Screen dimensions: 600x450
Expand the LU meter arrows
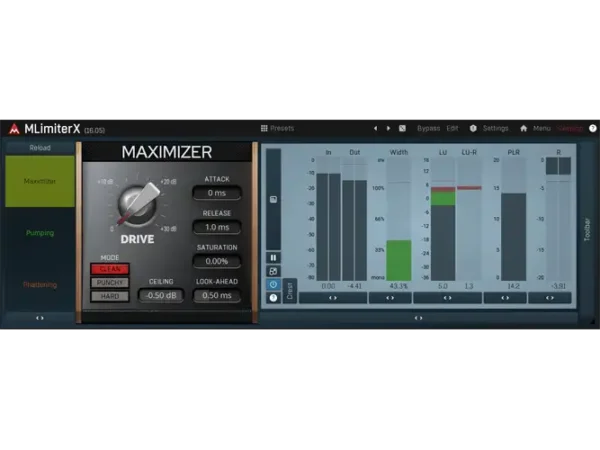coord(447,298)
